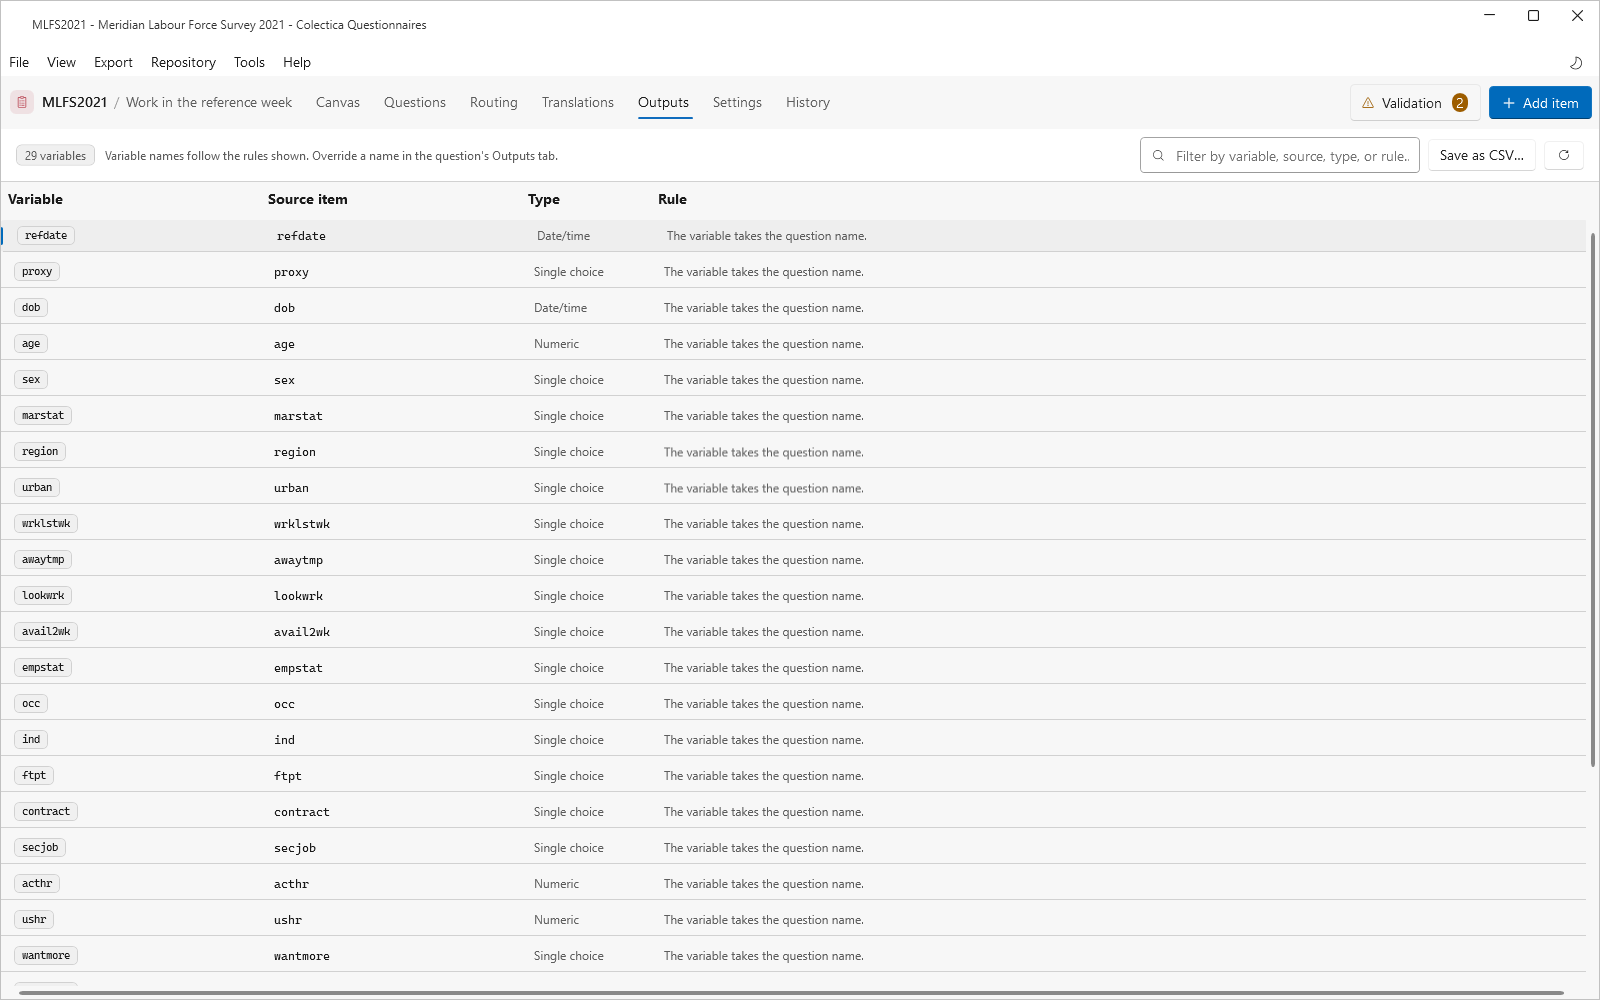Switch to the Canvas tab
Screen dimensions: 1600x1000
pos(338,102)
